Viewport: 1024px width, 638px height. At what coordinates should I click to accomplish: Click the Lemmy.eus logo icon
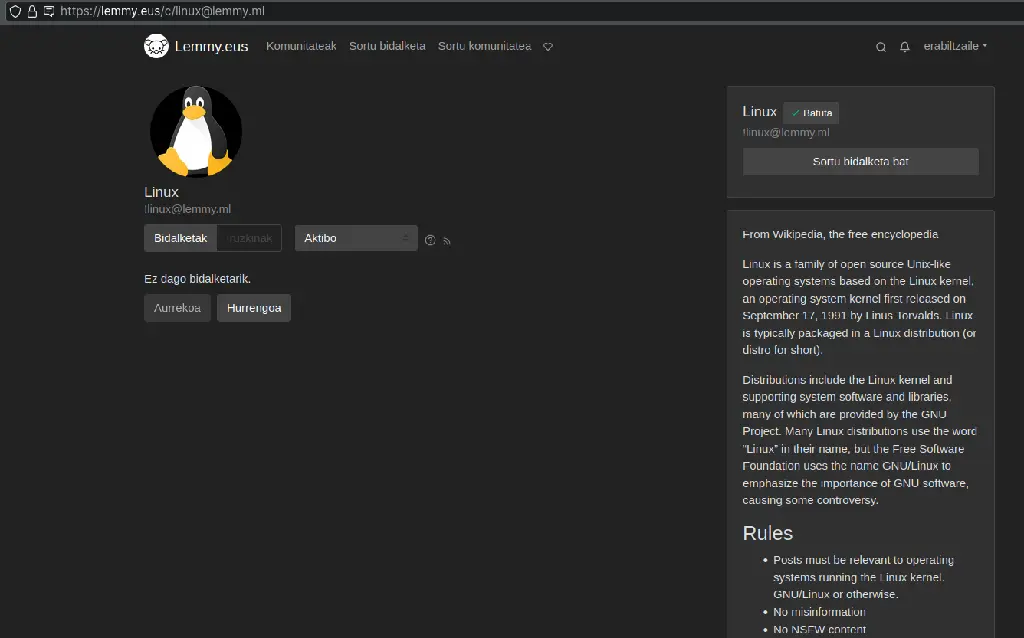pyautogui.click(x=156, y=46)
